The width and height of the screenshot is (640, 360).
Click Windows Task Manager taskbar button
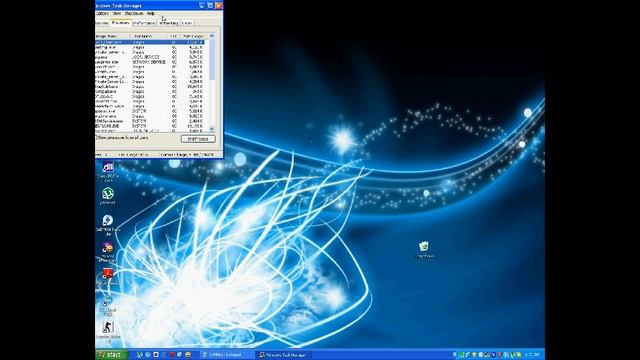coord(283,355)
